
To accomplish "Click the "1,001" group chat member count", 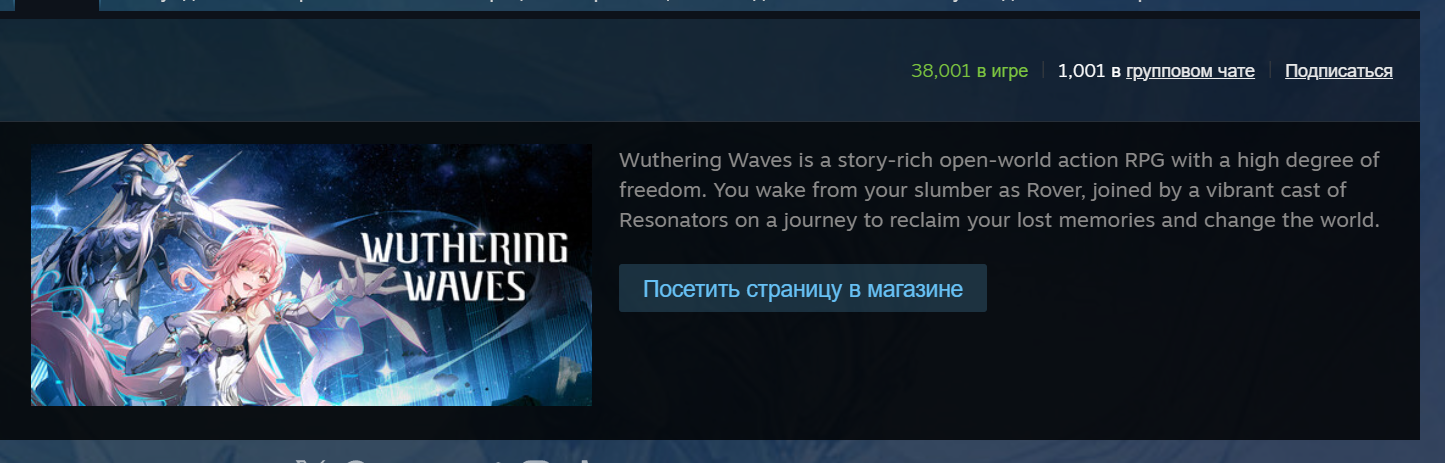I will [x=1081, y=71].
